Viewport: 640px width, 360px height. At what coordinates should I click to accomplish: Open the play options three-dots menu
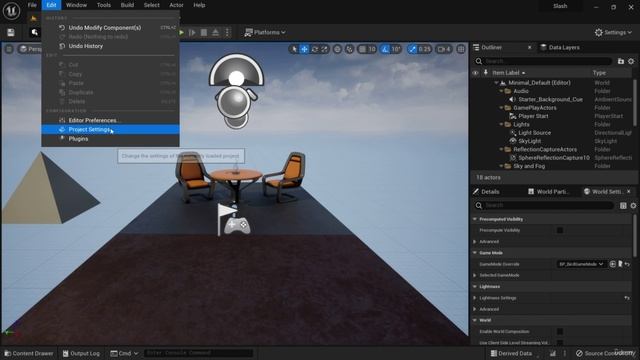(x=228, y=33)
